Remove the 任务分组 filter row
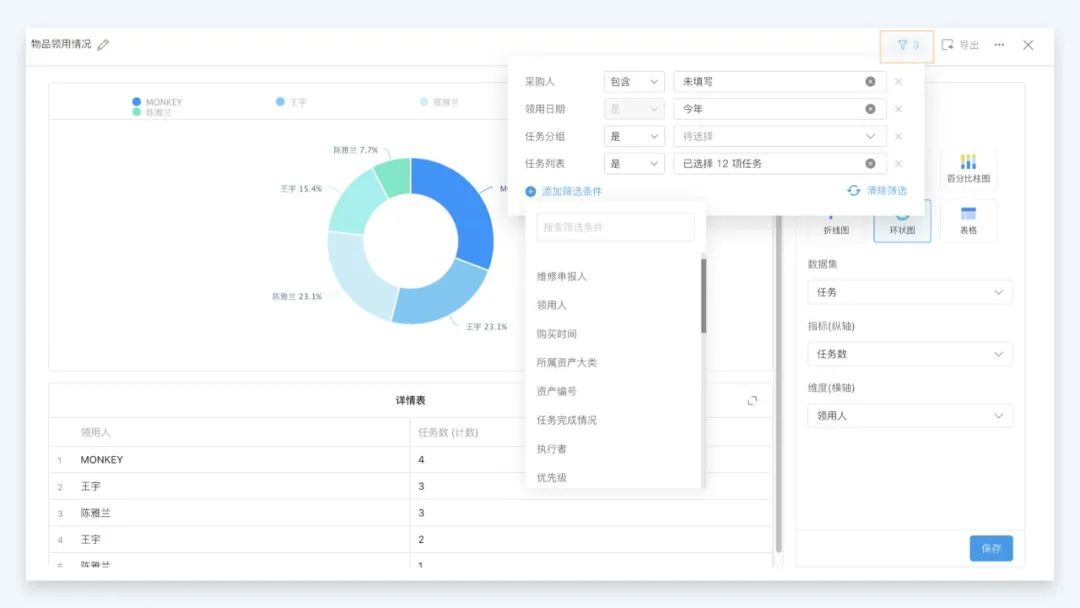Image resolution: width=1080 pixels, height=608 pixels. (898, 136)
